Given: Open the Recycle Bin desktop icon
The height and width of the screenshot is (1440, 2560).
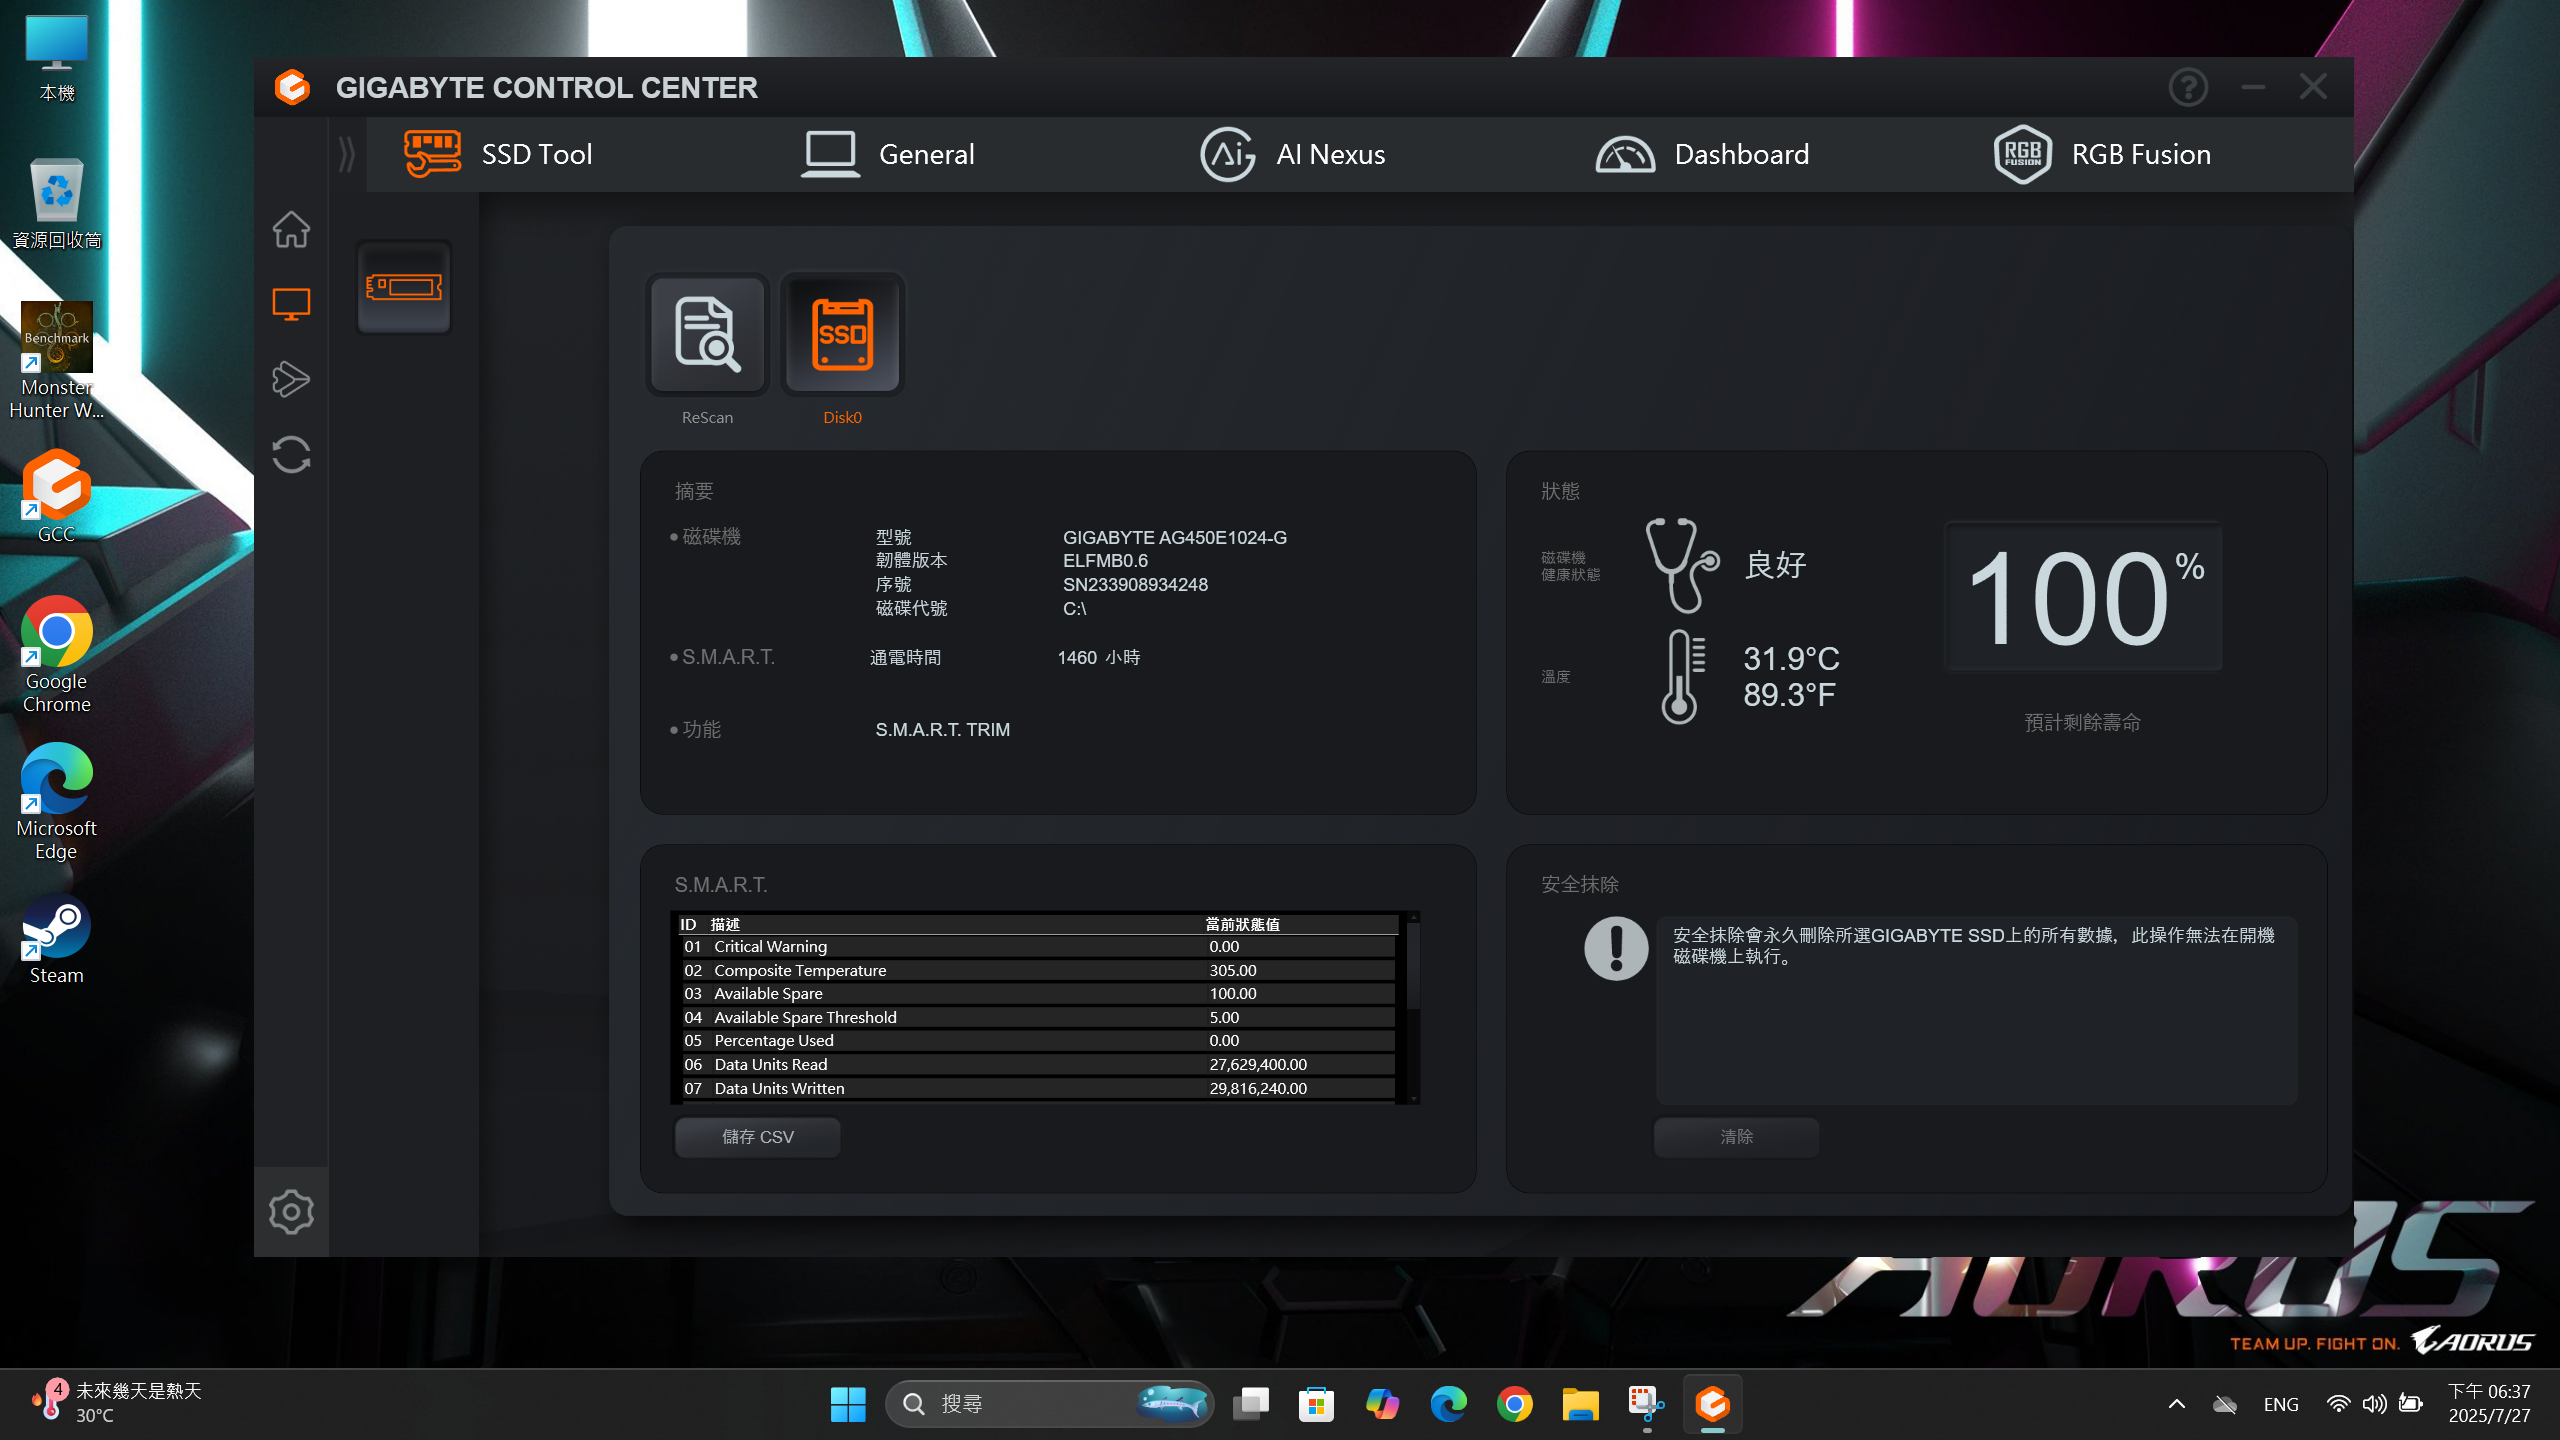Looking at the screenshot, I should click(57, 203).
